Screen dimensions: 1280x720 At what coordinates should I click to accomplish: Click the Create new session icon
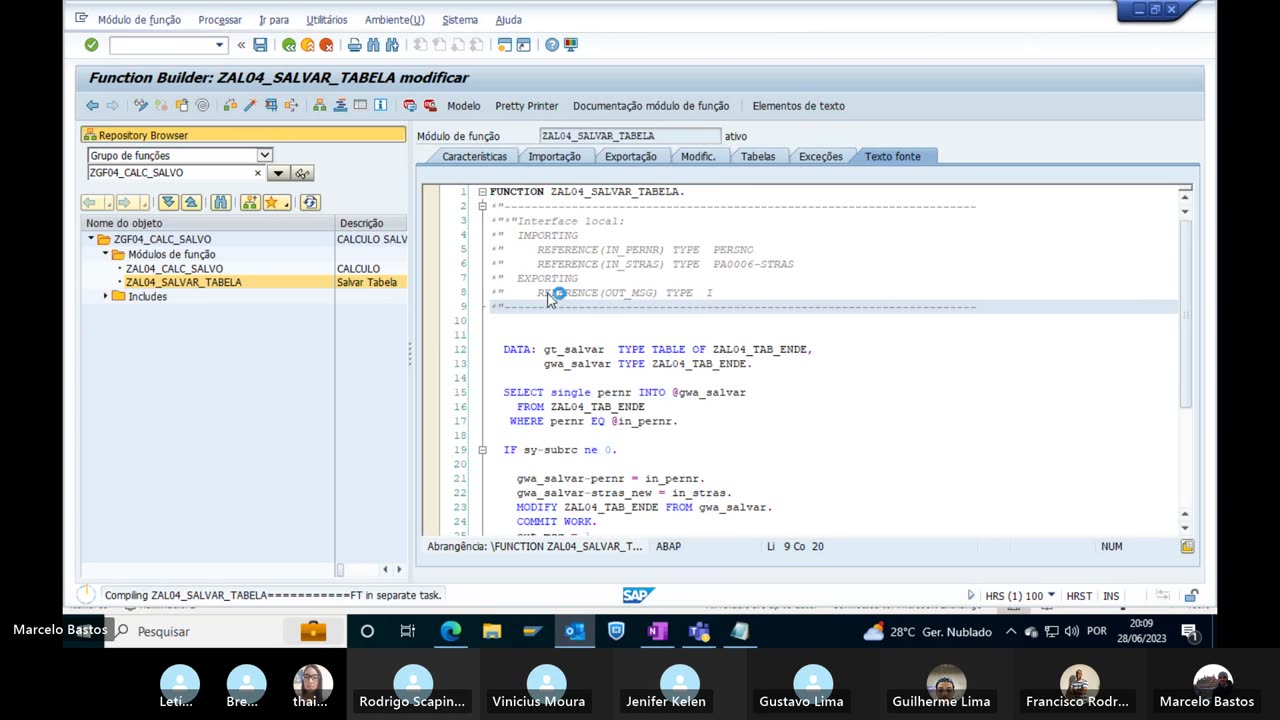click(505, 45)
